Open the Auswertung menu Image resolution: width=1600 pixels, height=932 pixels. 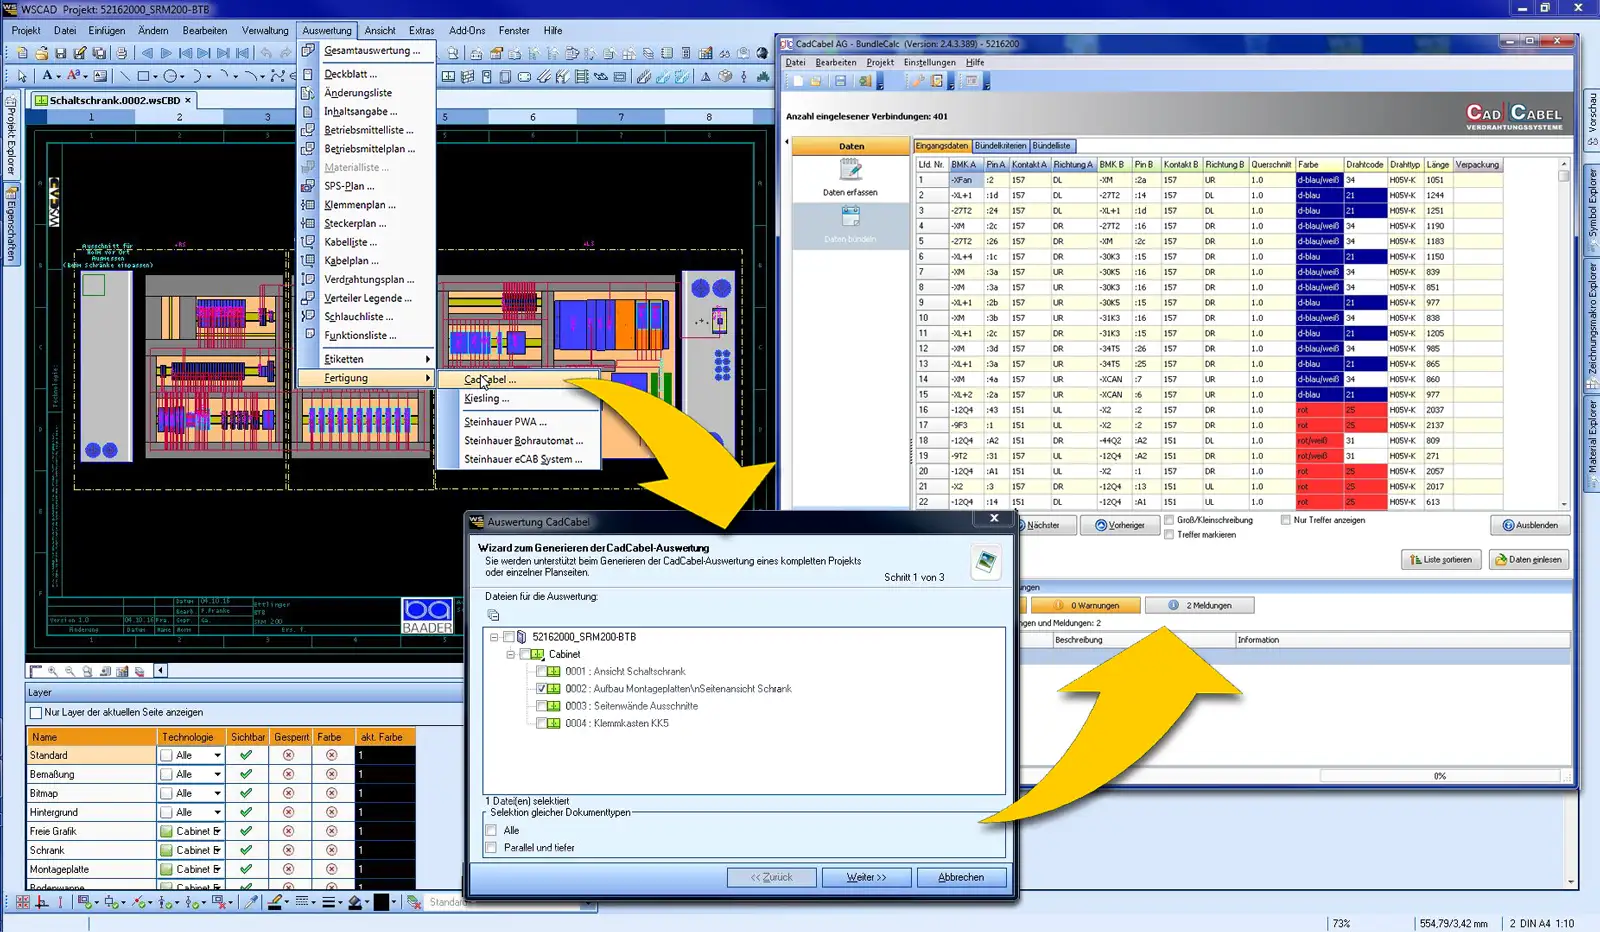tap(327, 31)
